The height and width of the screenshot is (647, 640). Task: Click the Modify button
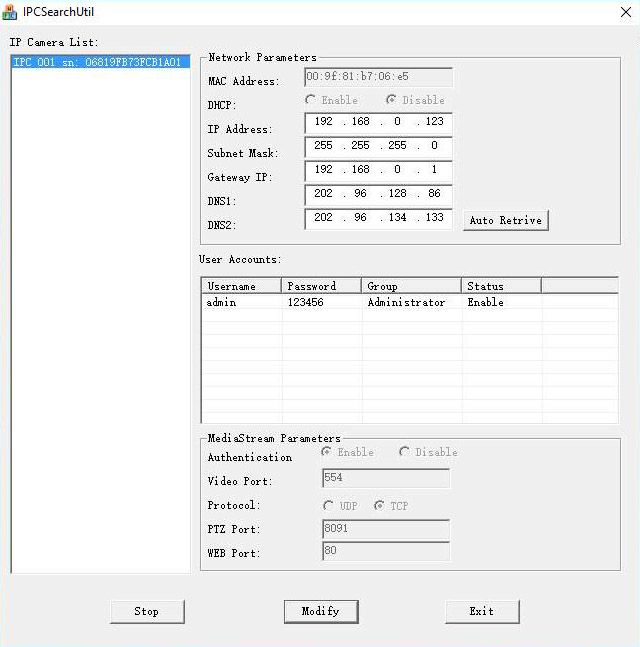(320, 611)
